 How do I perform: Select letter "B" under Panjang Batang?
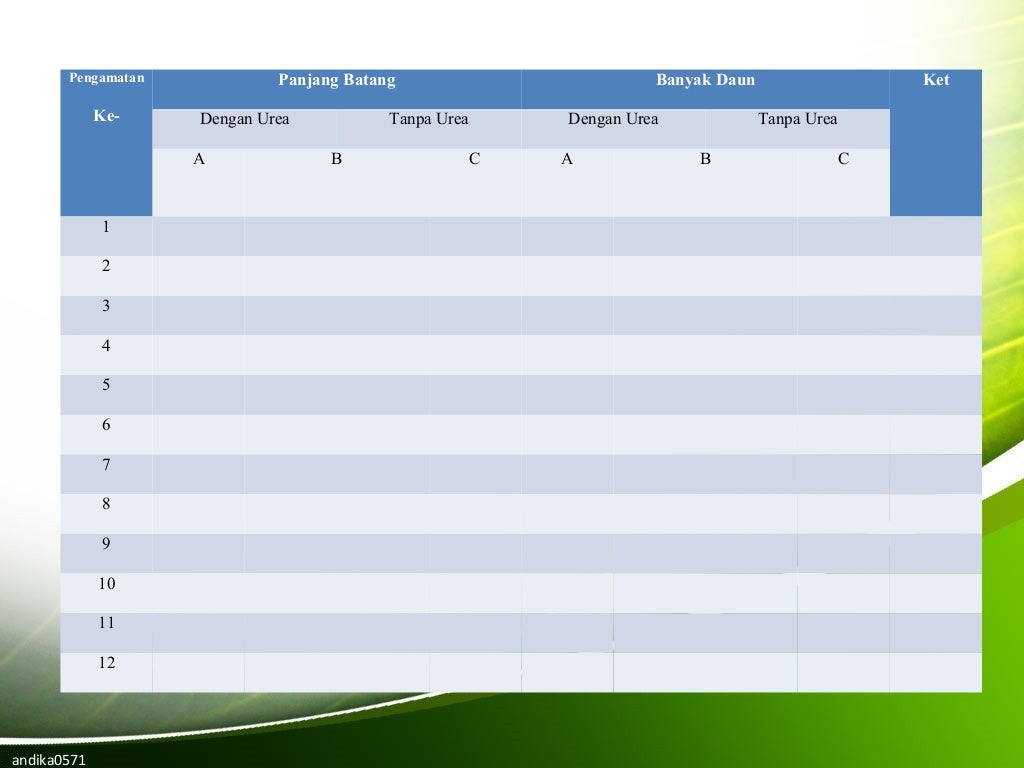pos(336,159)
